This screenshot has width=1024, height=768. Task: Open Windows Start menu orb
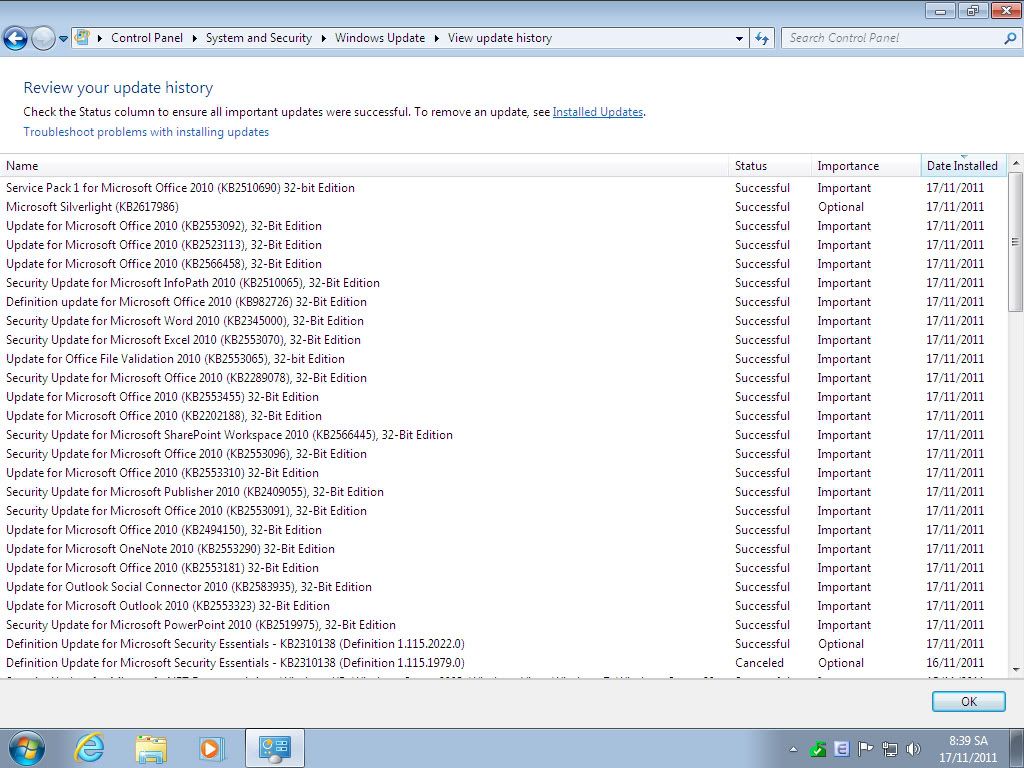(x=26, y=748)
